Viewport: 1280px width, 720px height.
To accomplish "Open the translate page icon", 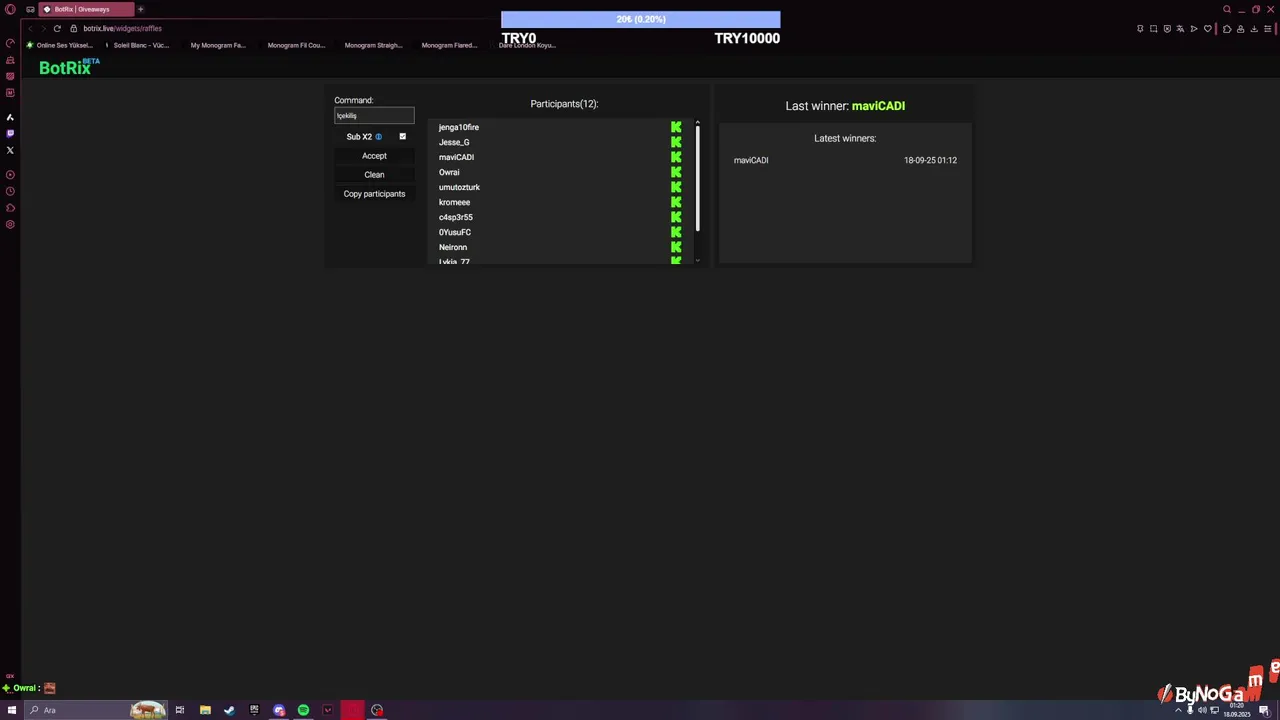I will point(1180,28).
